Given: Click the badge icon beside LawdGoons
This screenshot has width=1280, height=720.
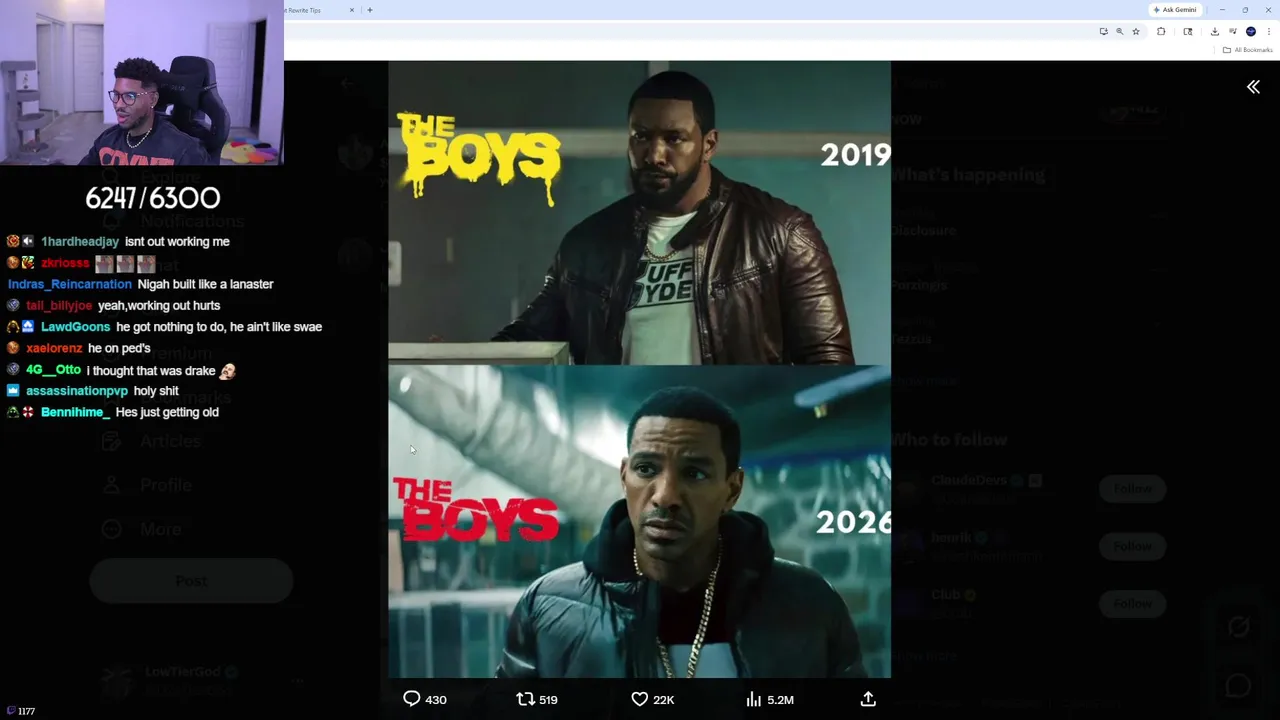Looking at the screenshot, I should click(x=13, y=327).
